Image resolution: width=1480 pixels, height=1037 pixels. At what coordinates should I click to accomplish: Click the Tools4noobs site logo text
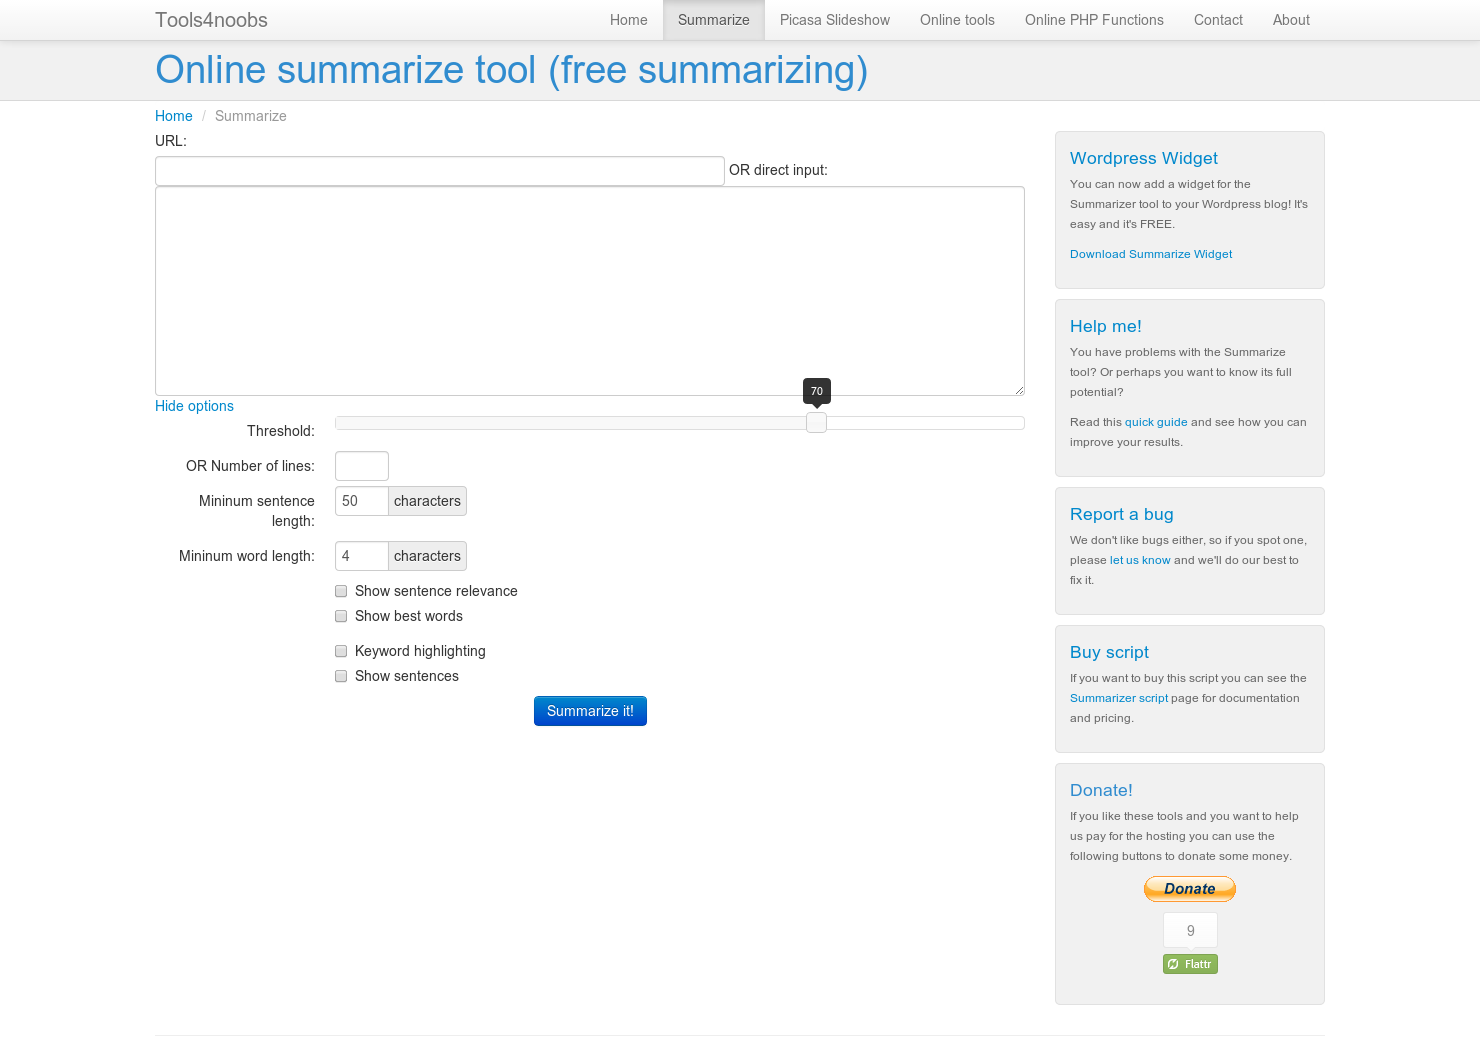point(211,20)
